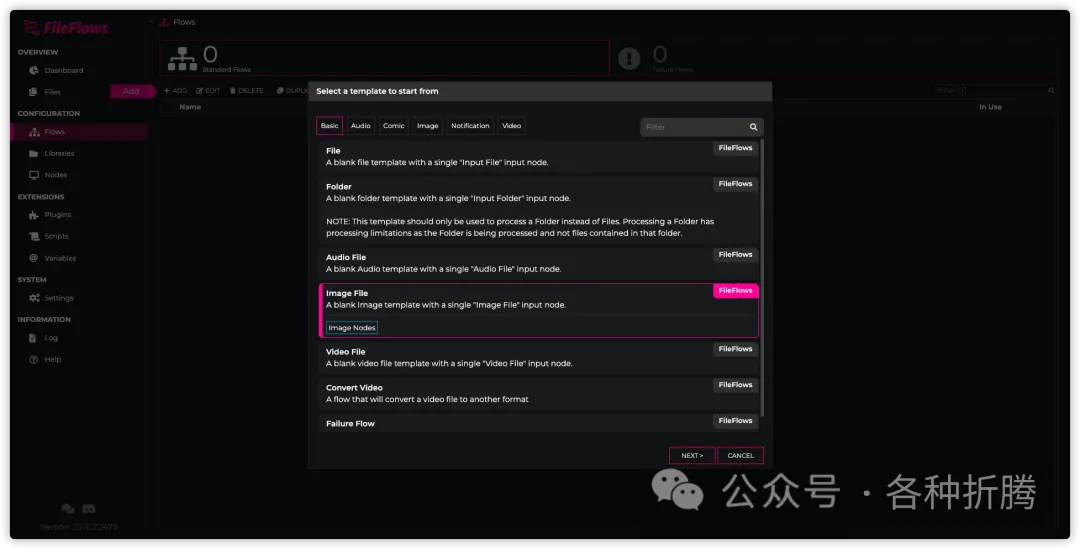
Task: Click the Flows breadcrumb title at top
Action: click(184, 22)
